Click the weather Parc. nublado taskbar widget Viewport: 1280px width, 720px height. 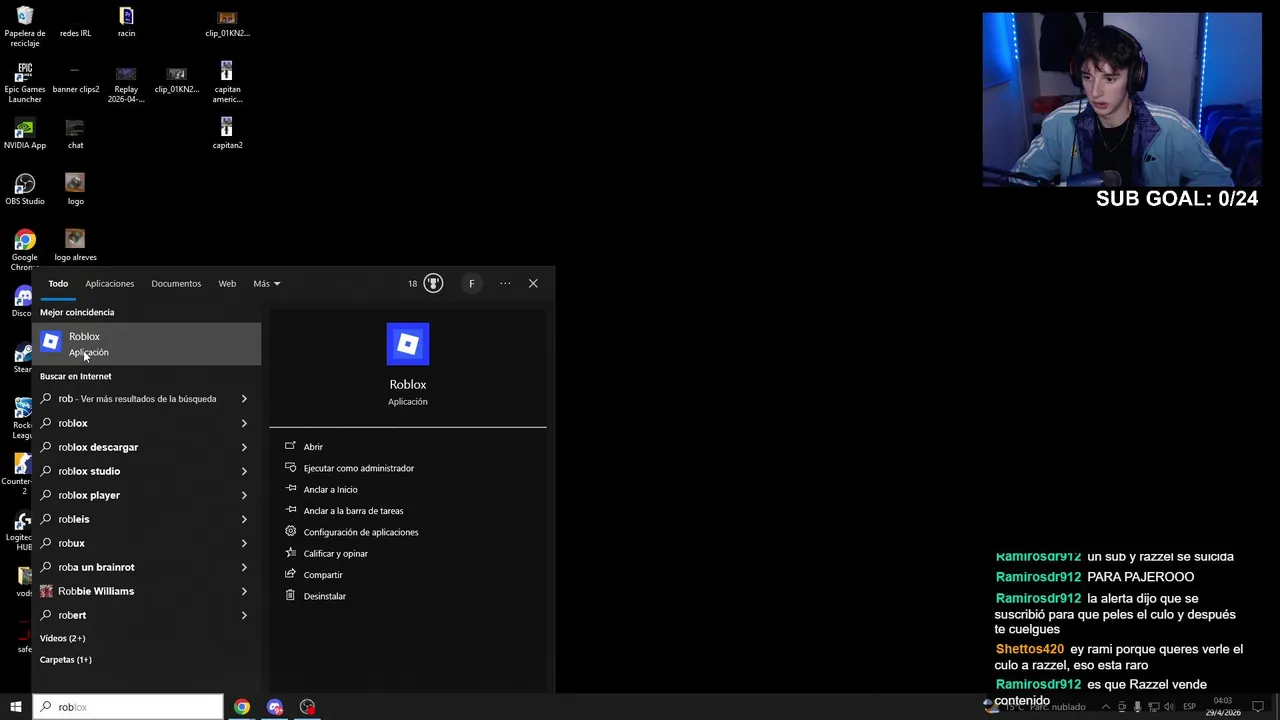click(1037, 707)
